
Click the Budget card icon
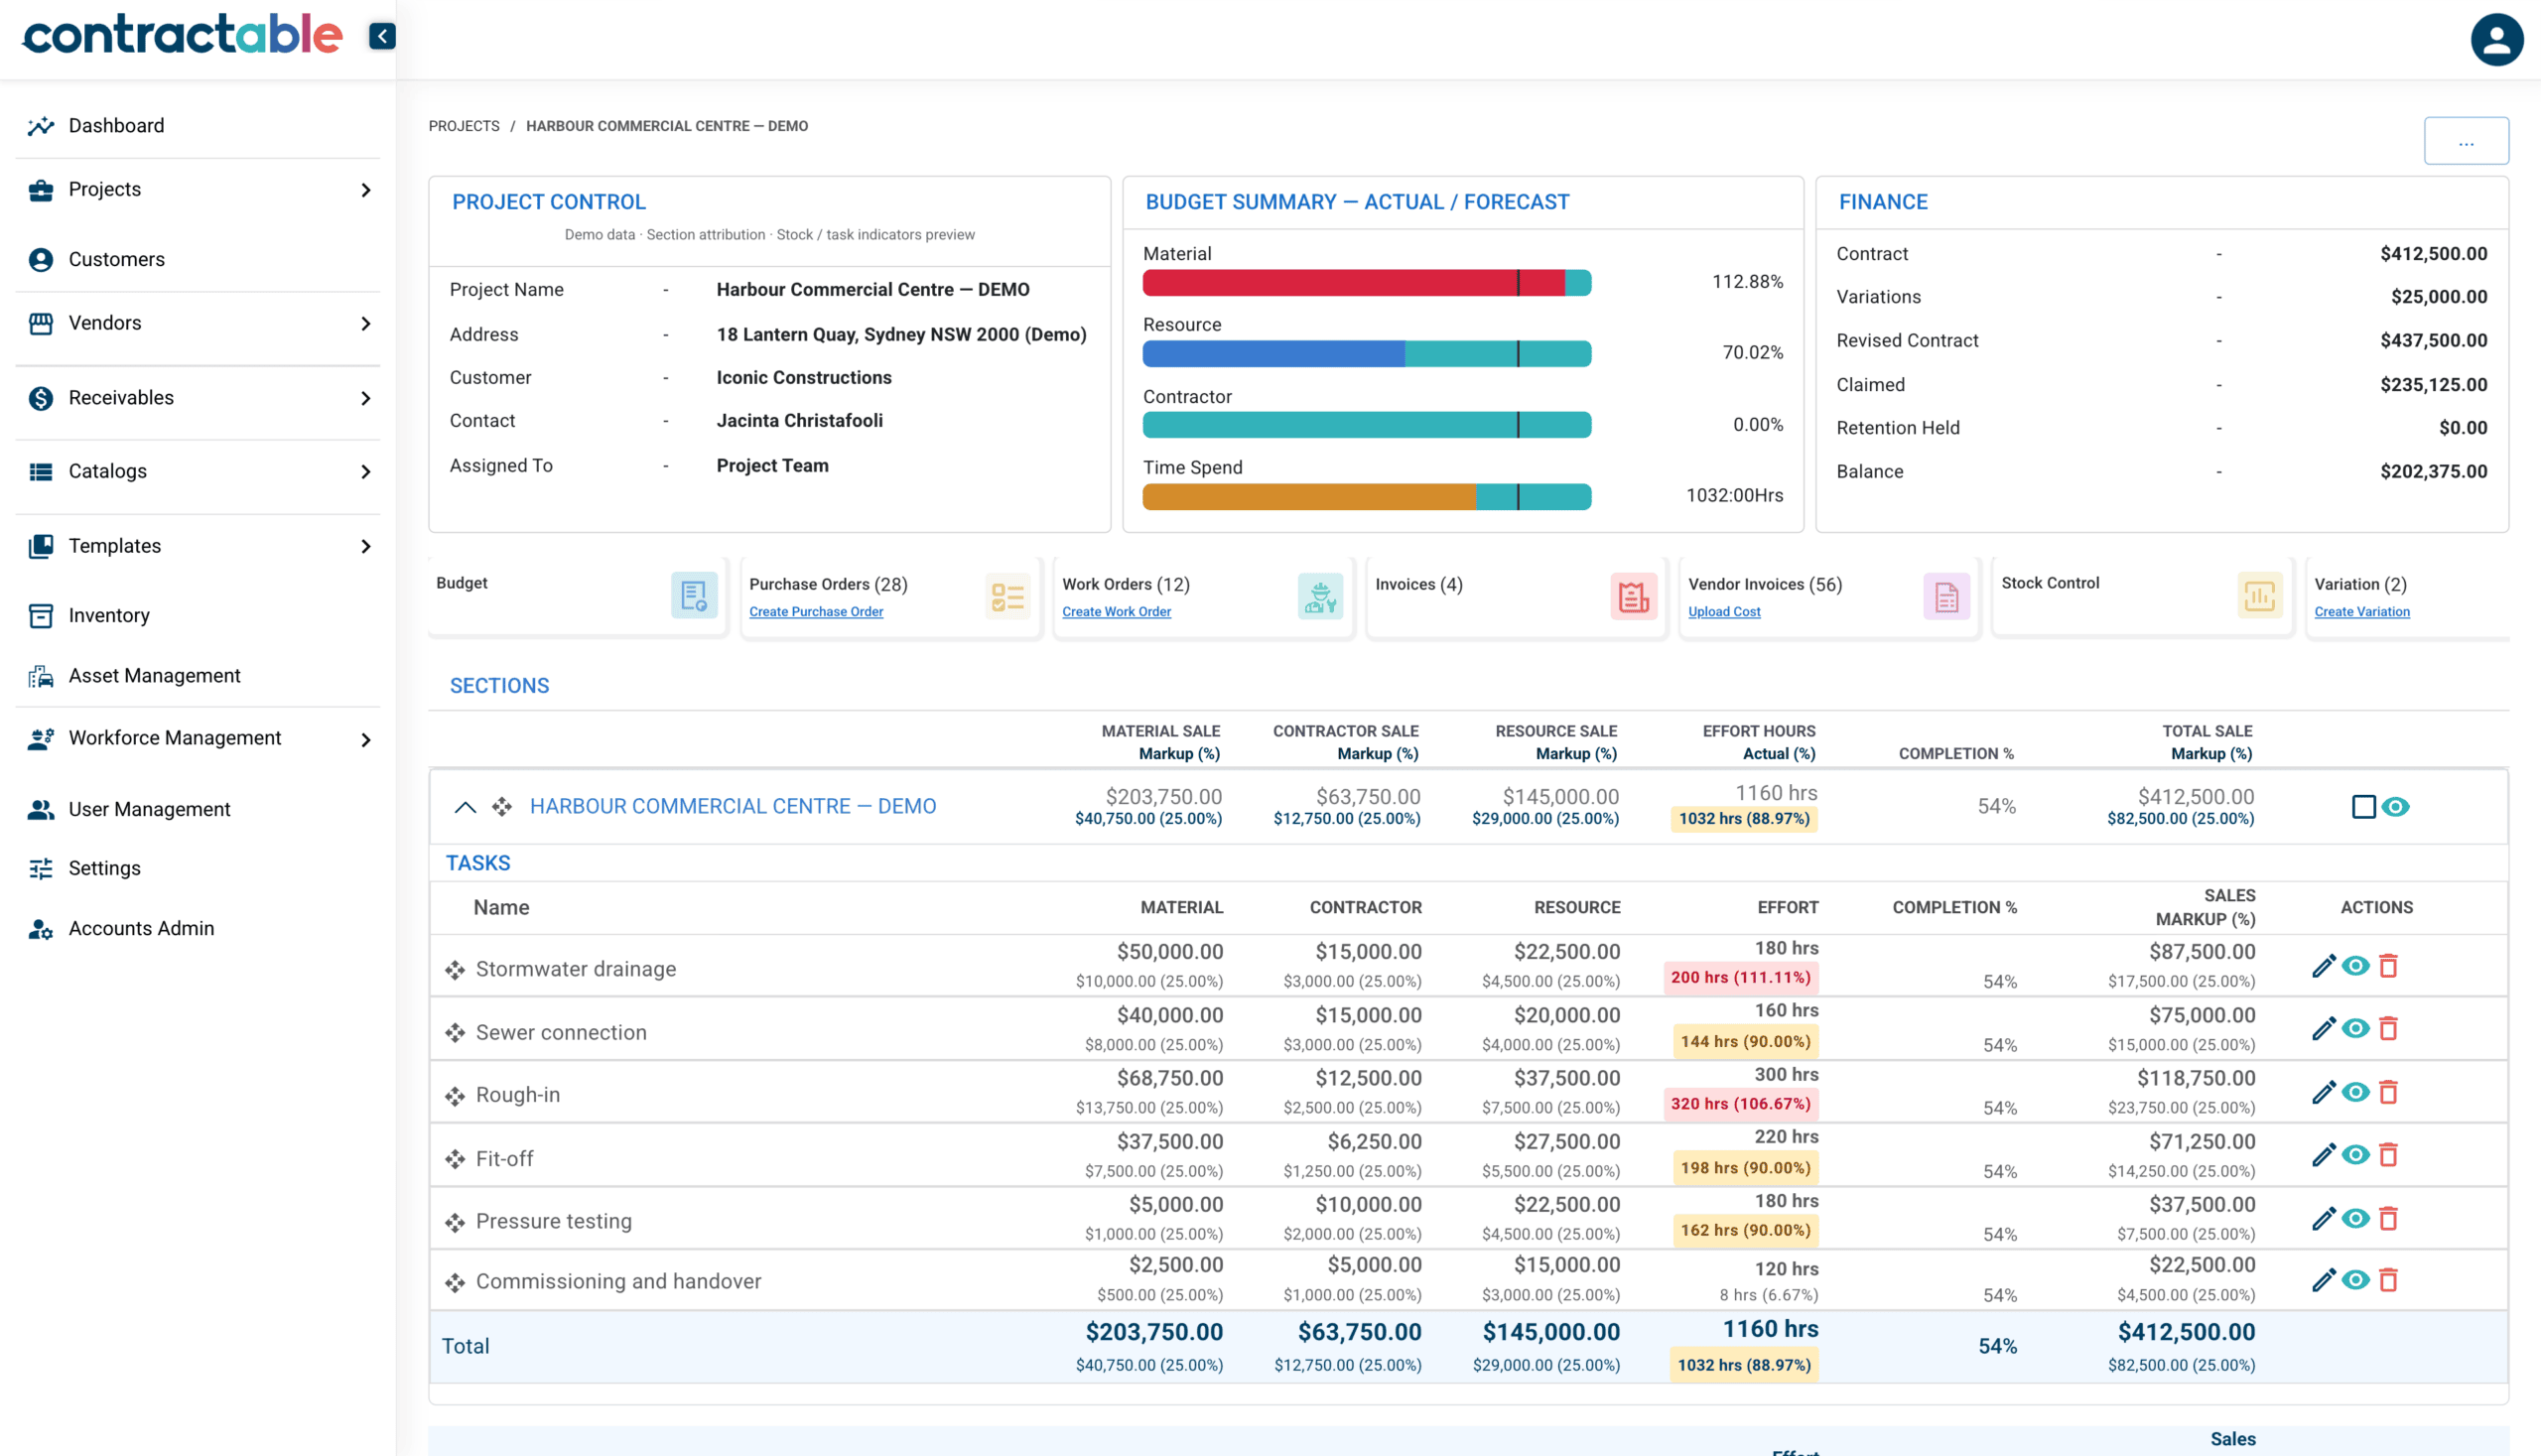pos(694,596)
